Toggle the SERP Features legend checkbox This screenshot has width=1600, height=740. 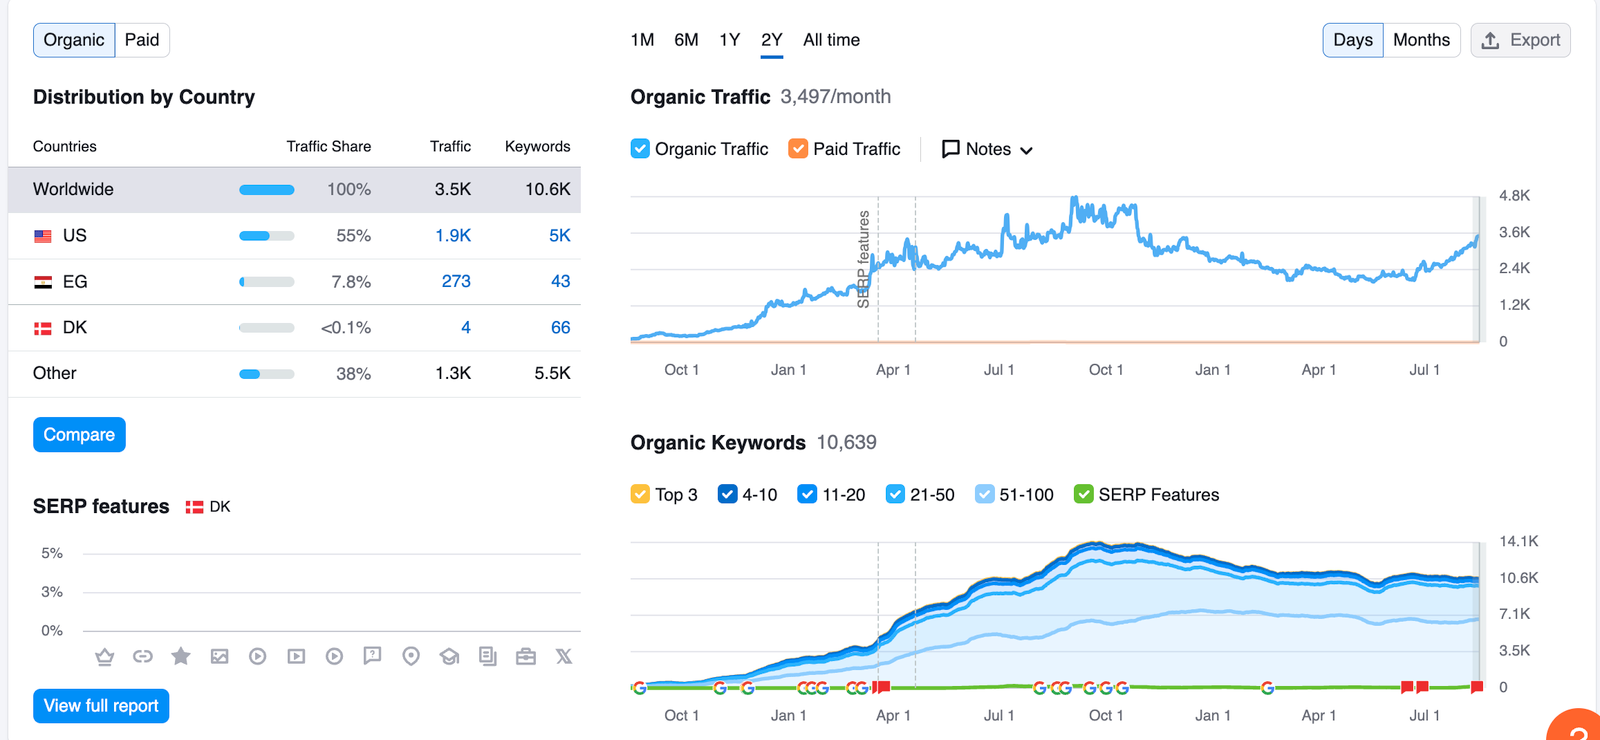tap(1083, 494)
